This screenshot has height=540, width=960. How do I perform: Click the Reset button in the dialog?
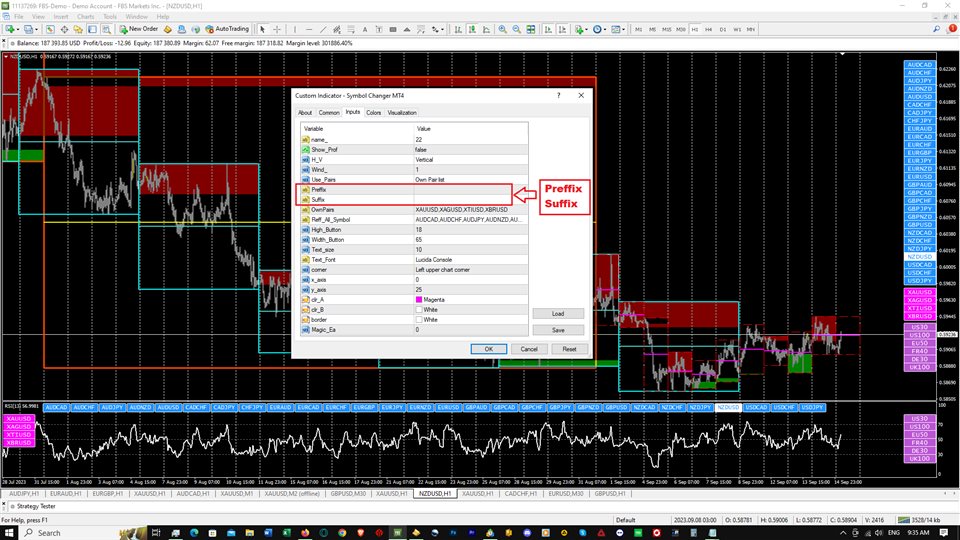pyautogui.click(x=569, y=349)
